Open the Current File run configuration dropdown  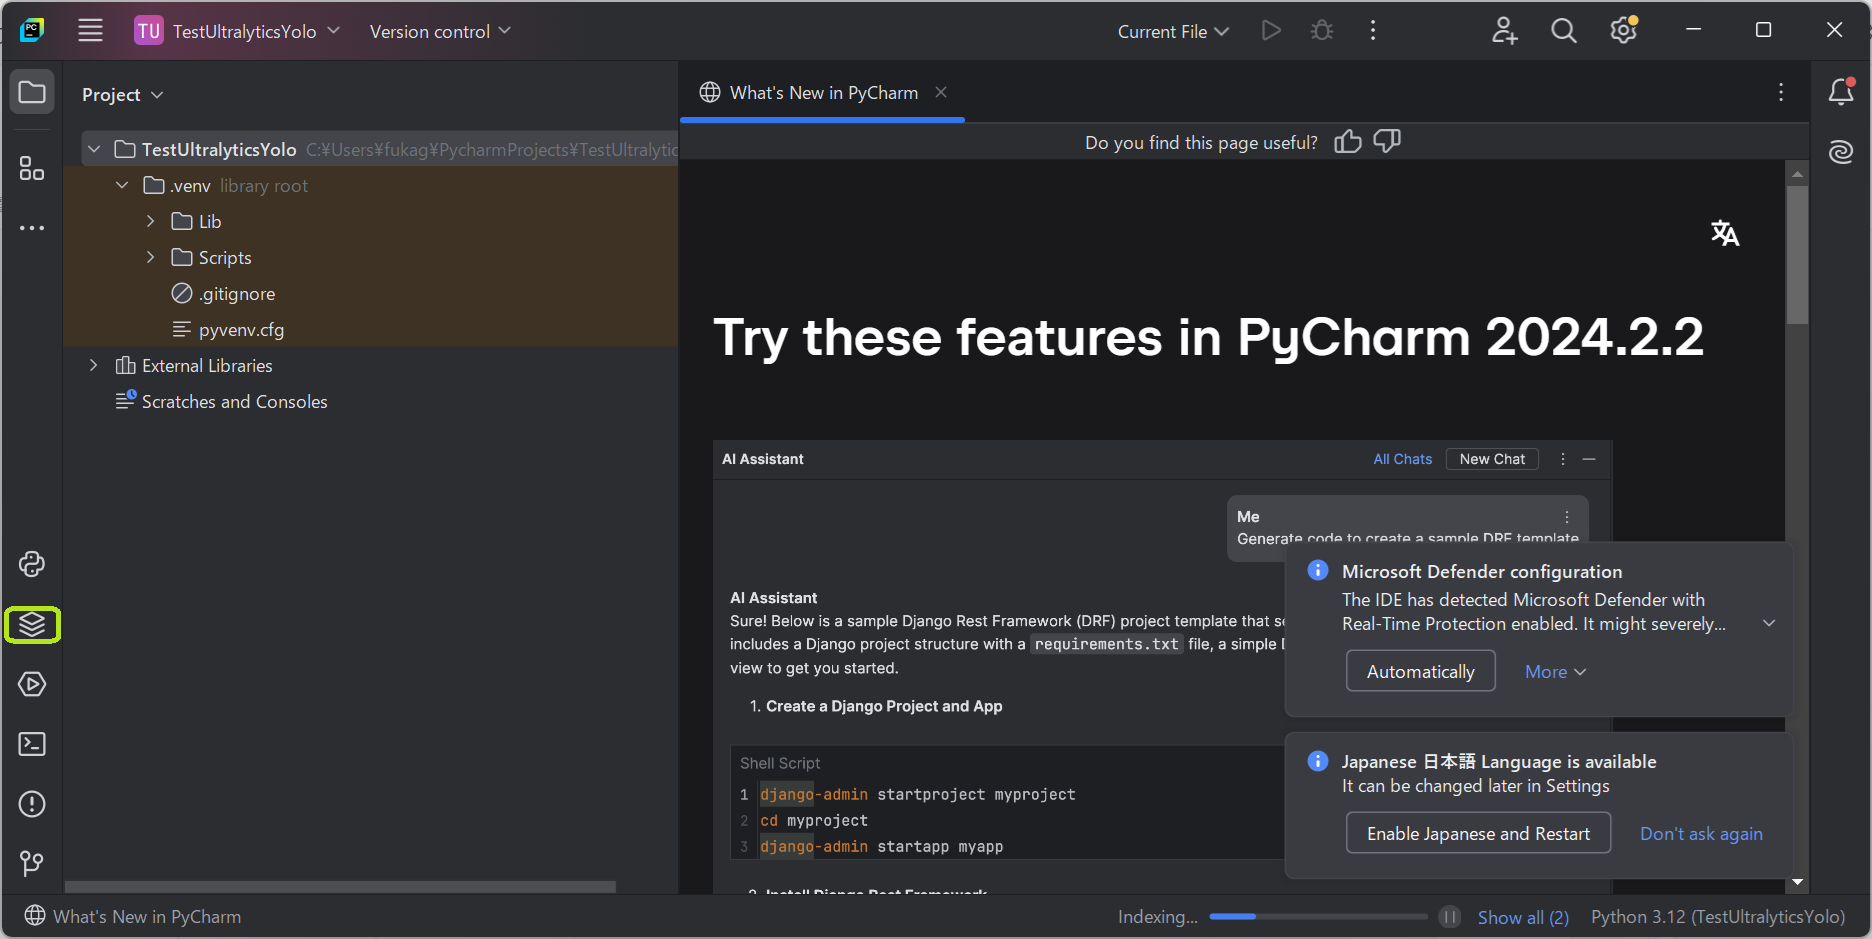1173,31
